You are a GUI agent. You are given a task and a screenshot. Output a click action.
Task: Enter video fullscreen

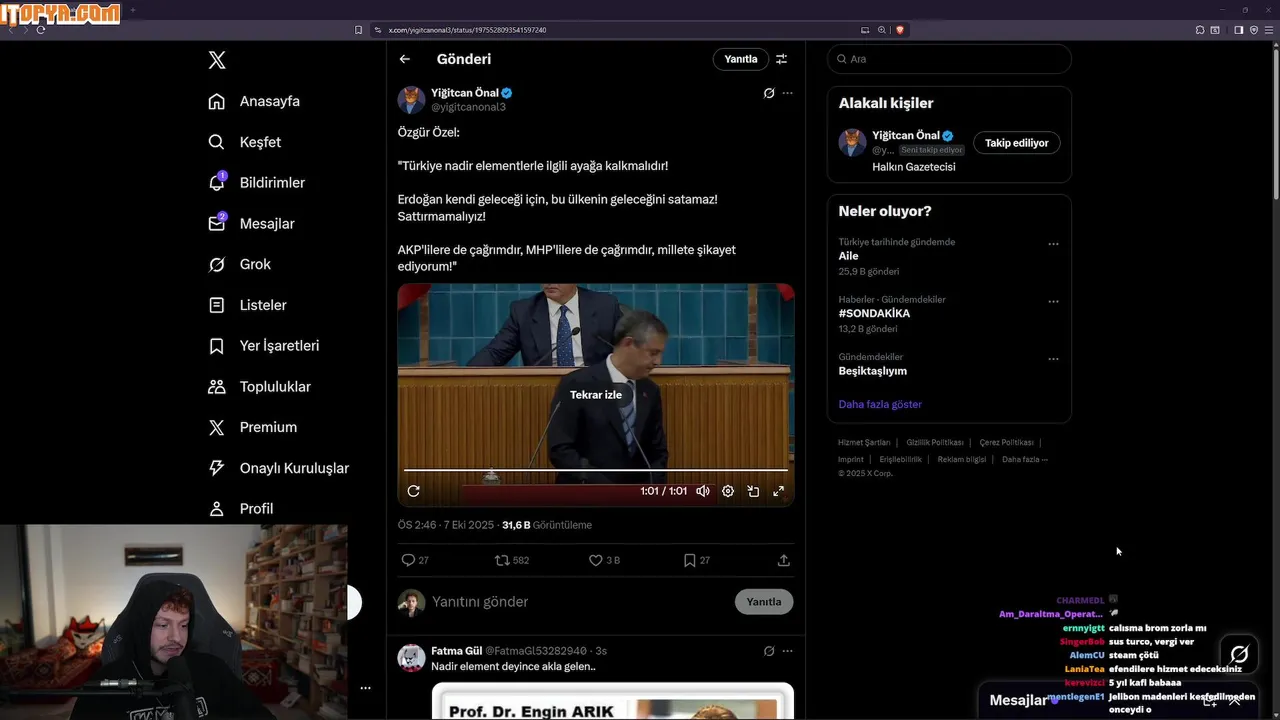(x=779, y=491)
